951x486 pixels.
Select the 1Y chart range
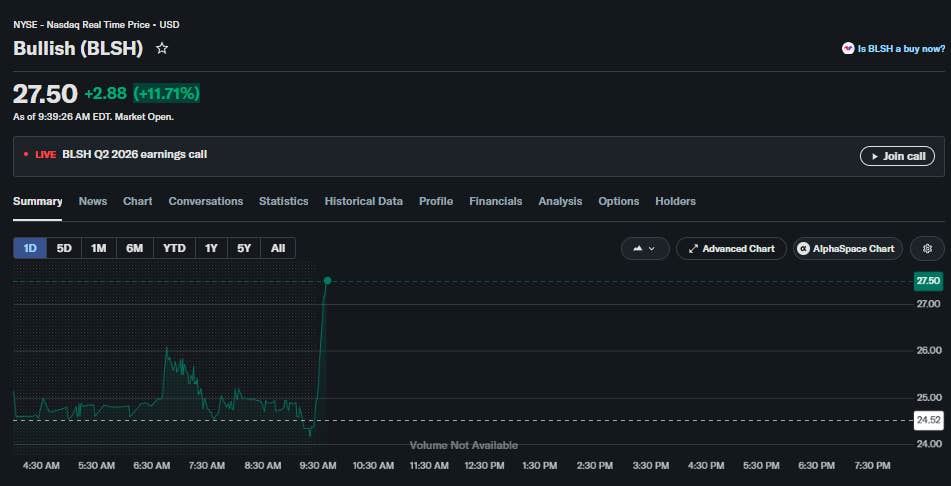click(211, 248)
